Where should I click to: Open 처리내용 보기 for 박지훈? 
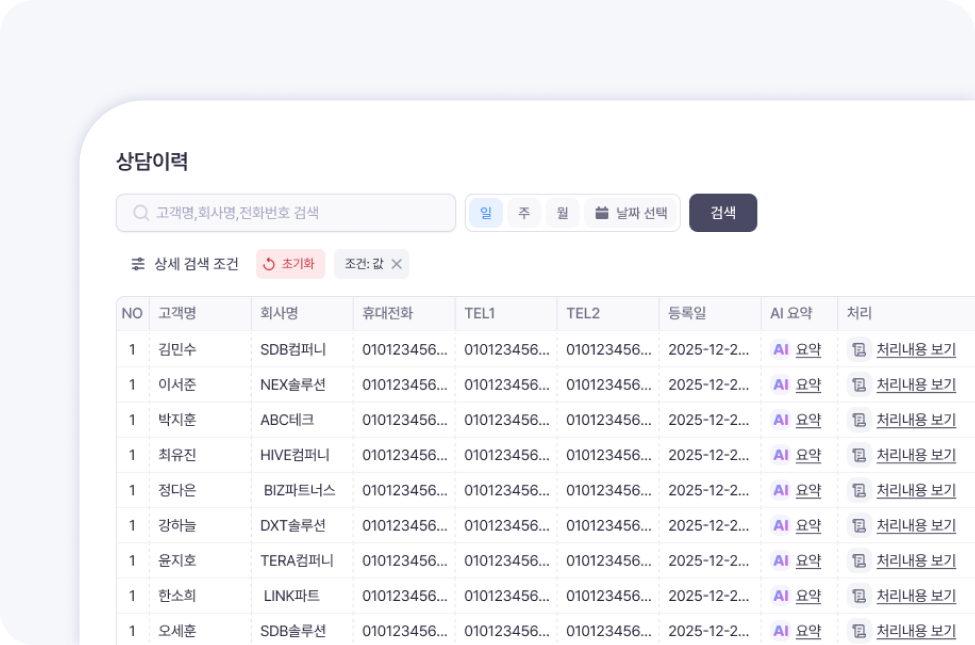coord(916,420)
